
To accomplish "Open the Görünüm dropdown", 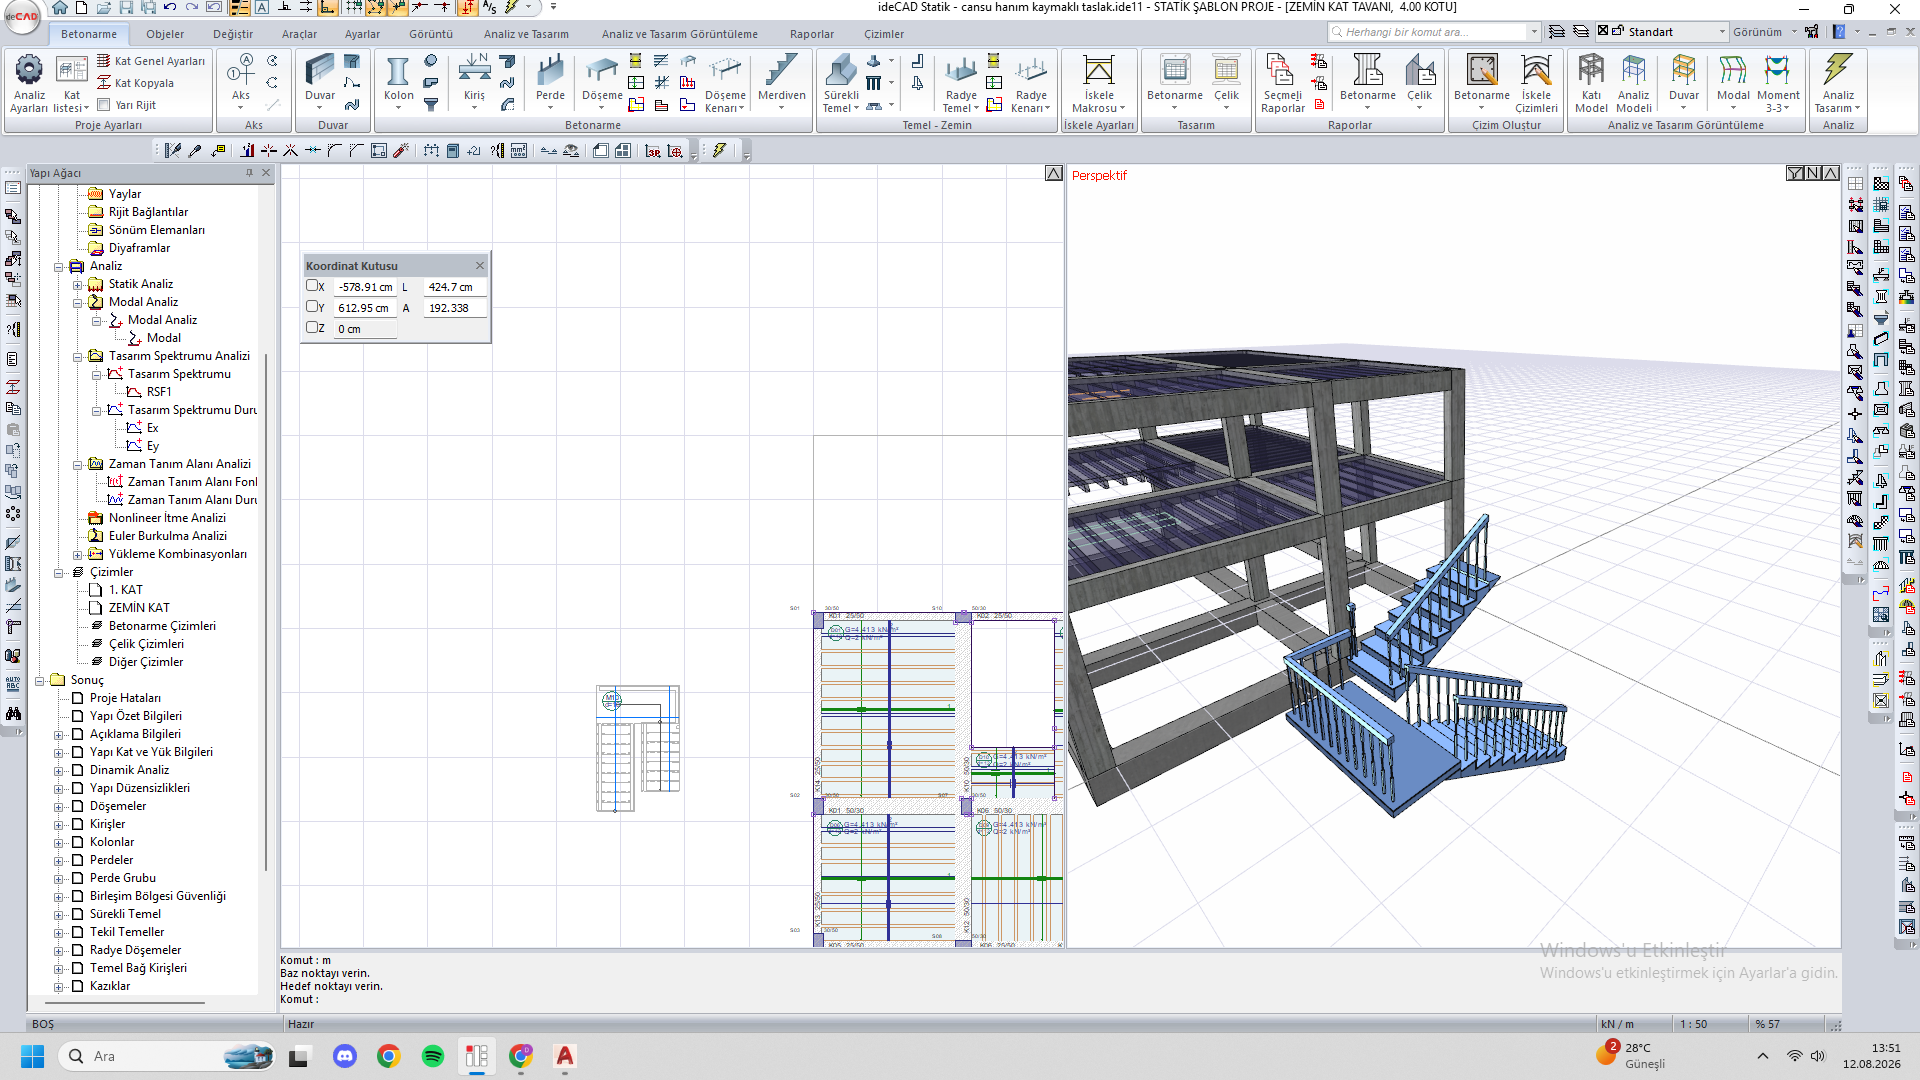I will 1764,32.
